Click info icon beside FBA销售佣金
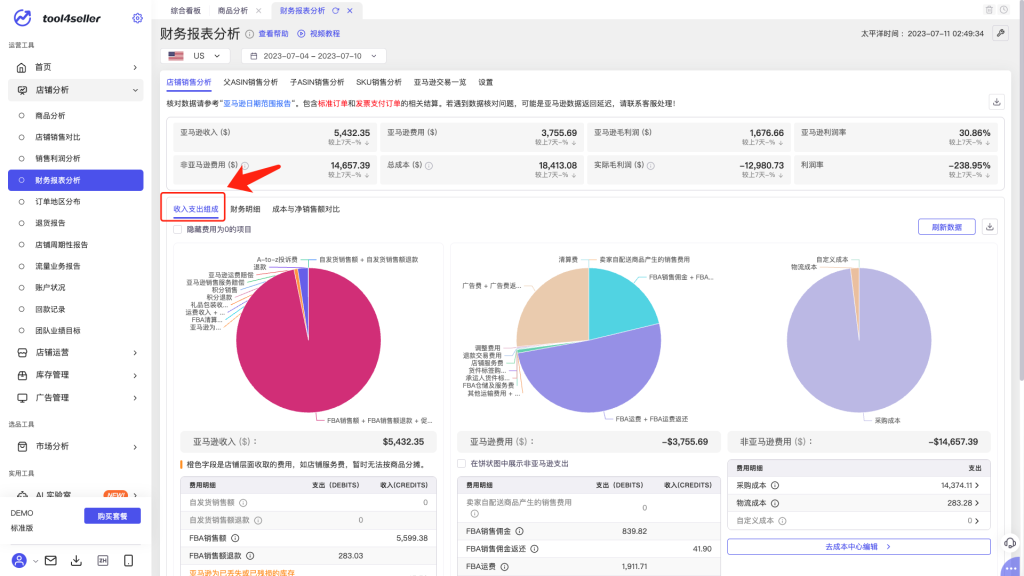This screenshot has width=1024, height=576. coord(519,531)
